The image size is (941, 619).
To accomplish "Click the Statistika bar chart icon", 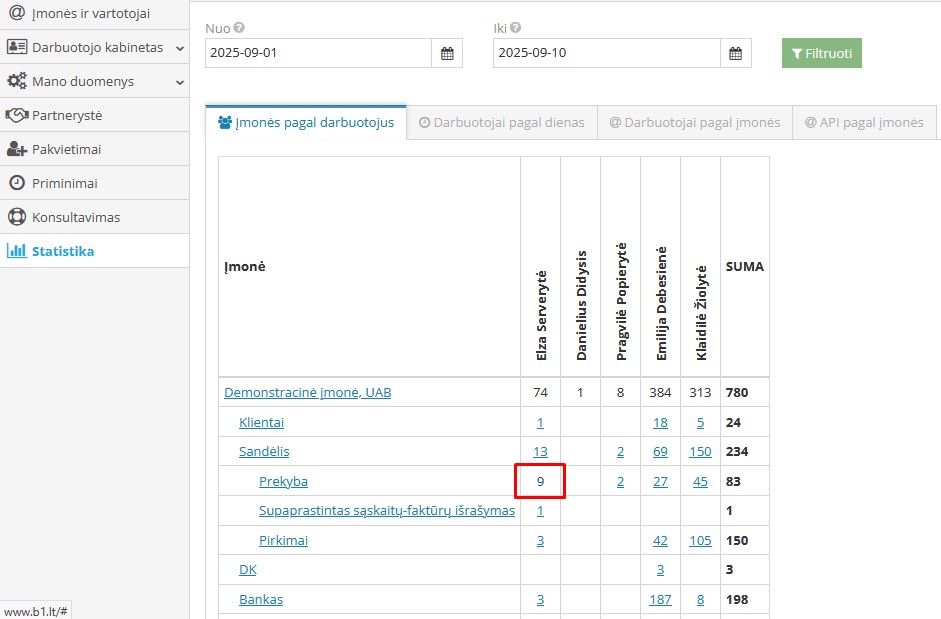I will [x=16, y=251].
